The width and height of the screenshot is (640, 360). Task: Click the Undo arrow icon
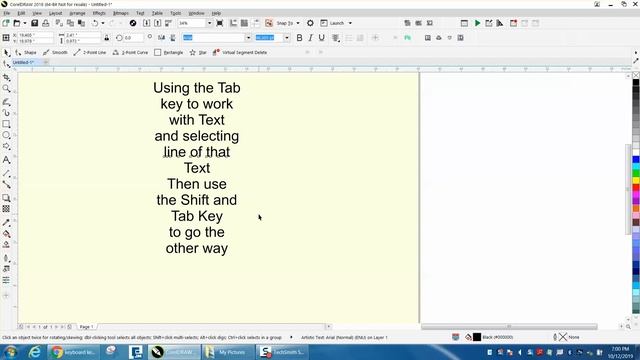tap(95, 23)
